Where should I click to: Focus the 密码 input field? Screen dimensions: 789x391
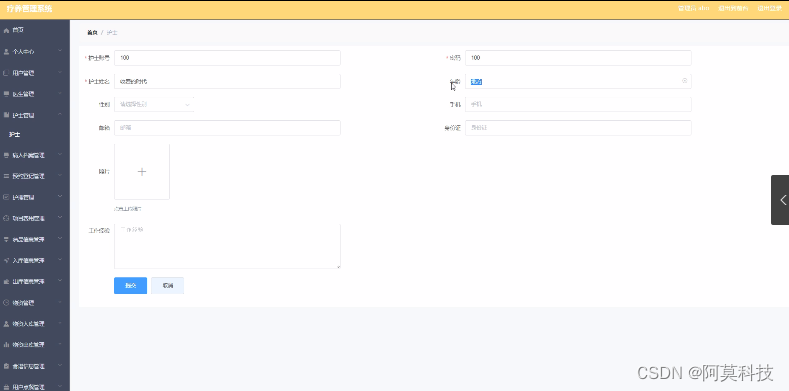(x=578, y=58)
